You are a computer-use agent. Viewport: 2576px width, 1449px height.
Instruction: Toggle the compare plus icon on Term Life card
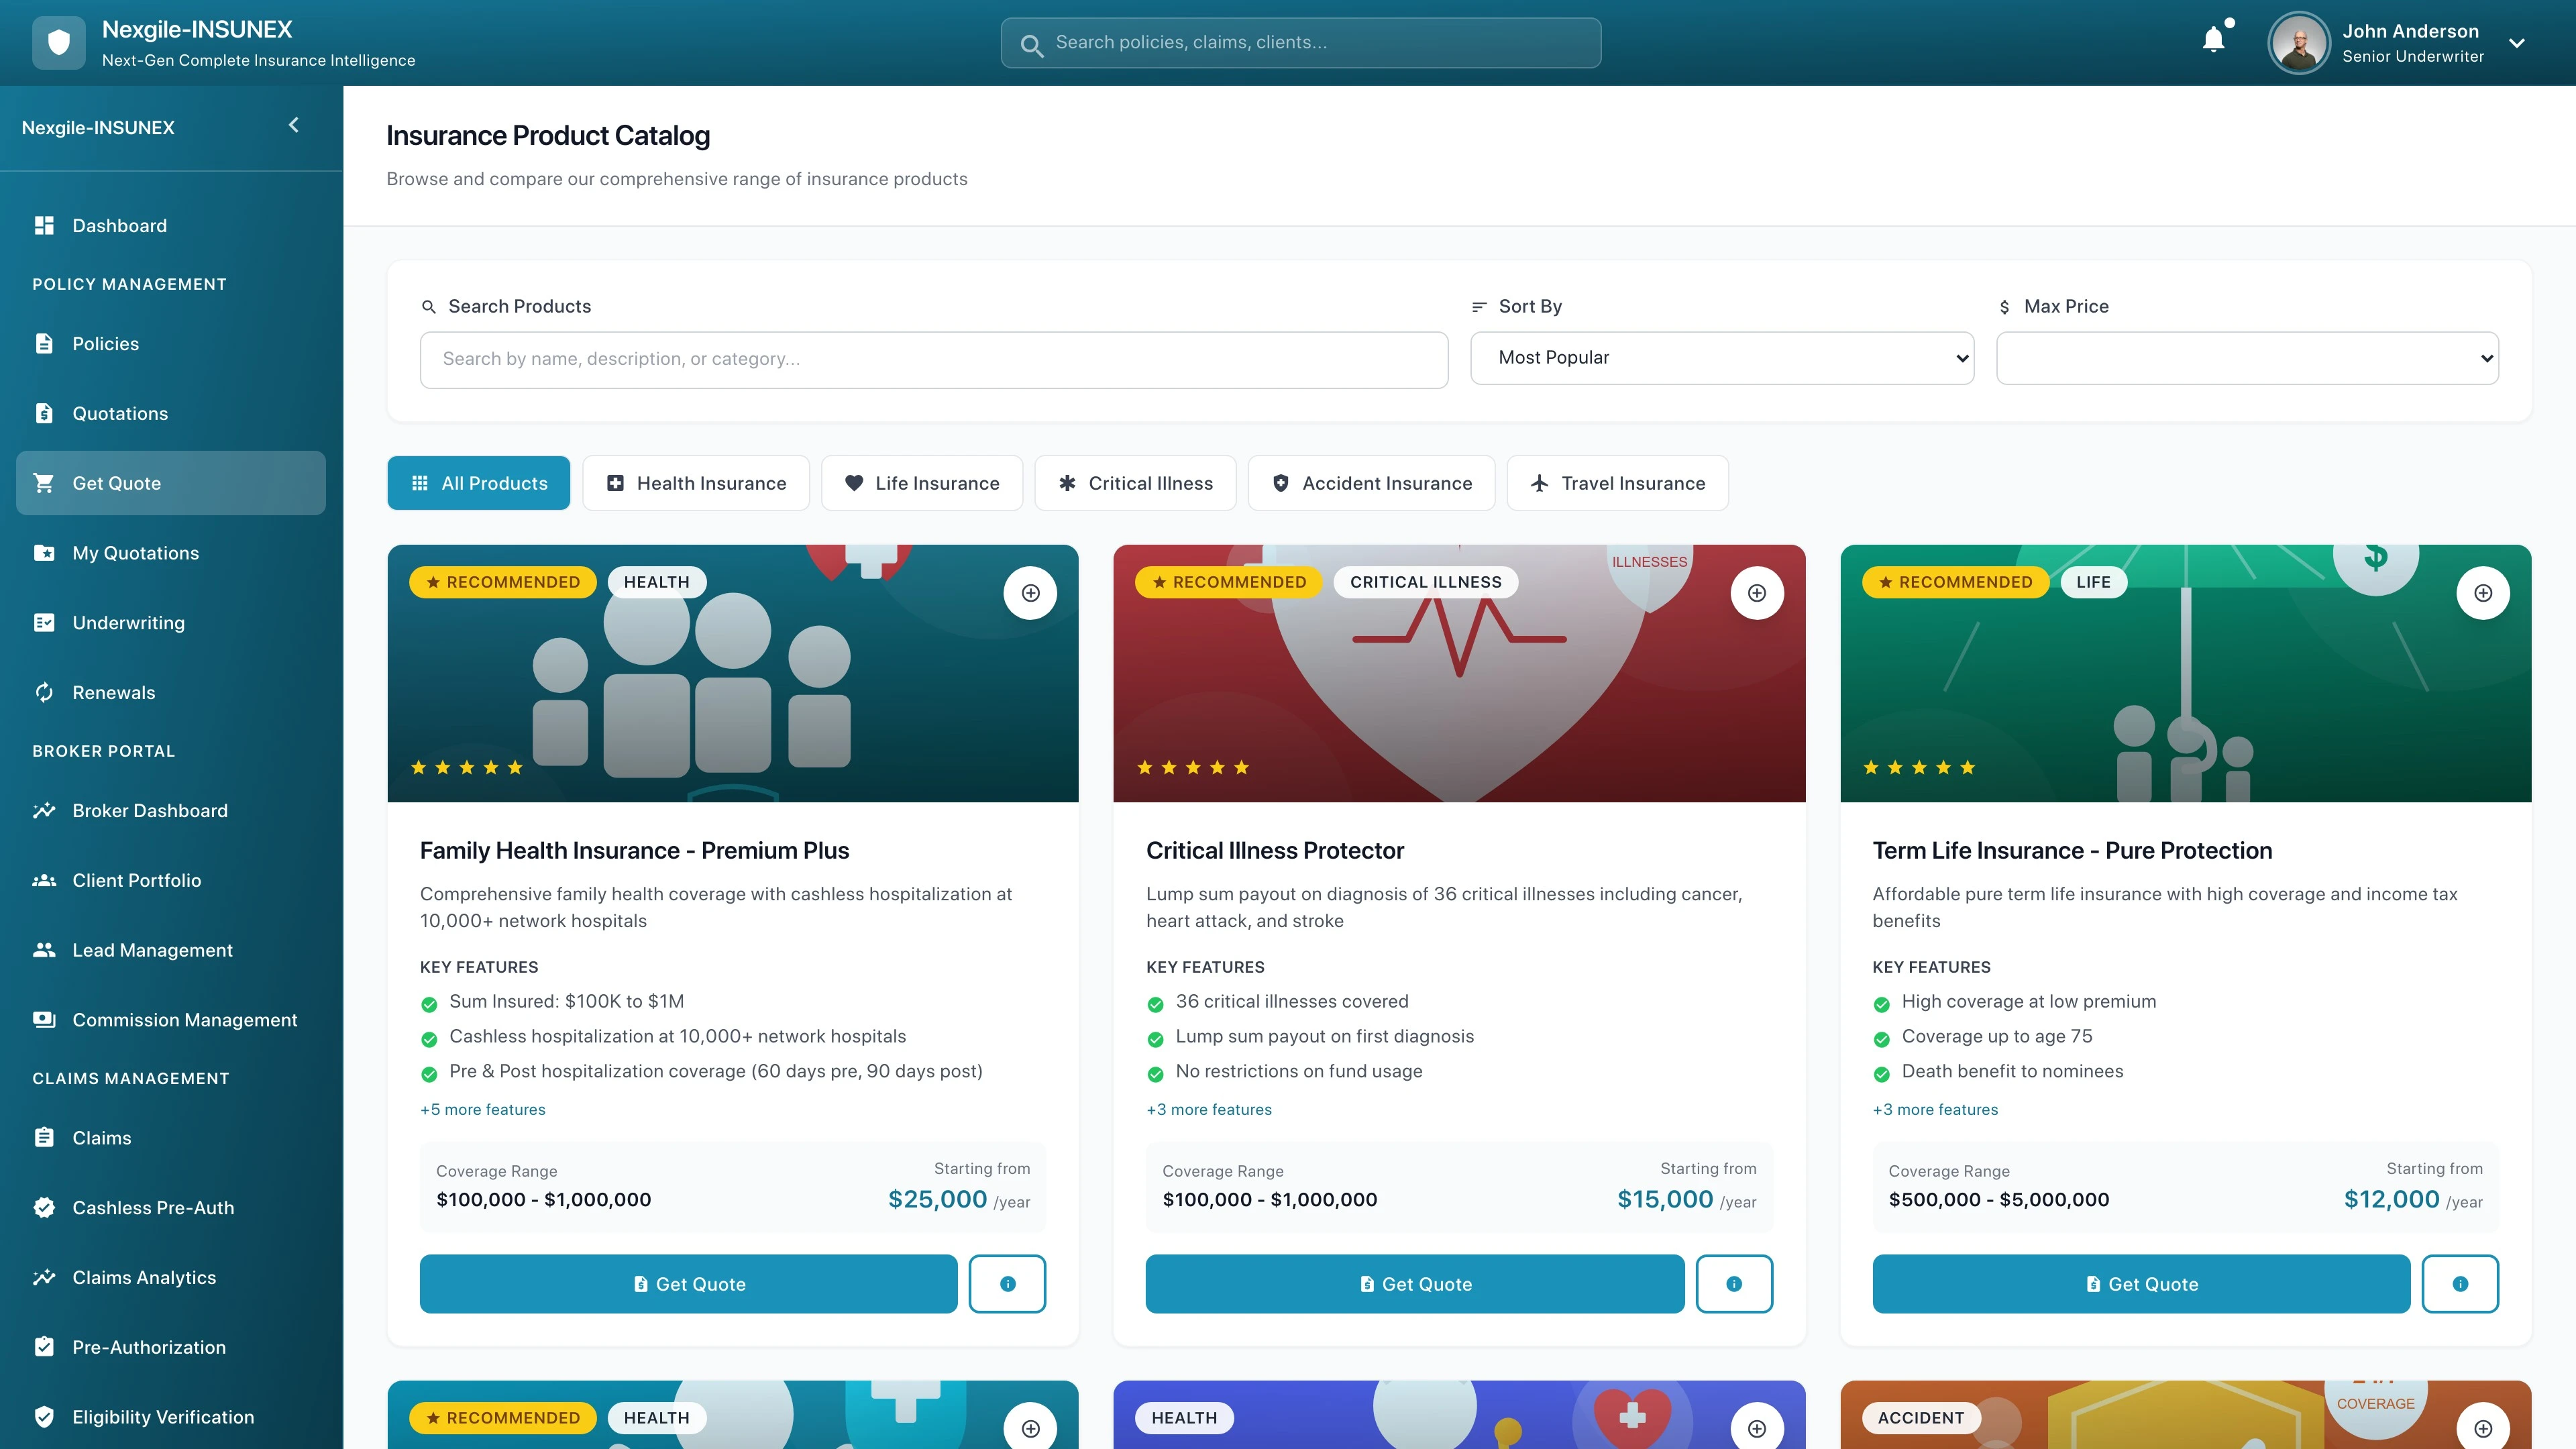tap(2482, 593)
